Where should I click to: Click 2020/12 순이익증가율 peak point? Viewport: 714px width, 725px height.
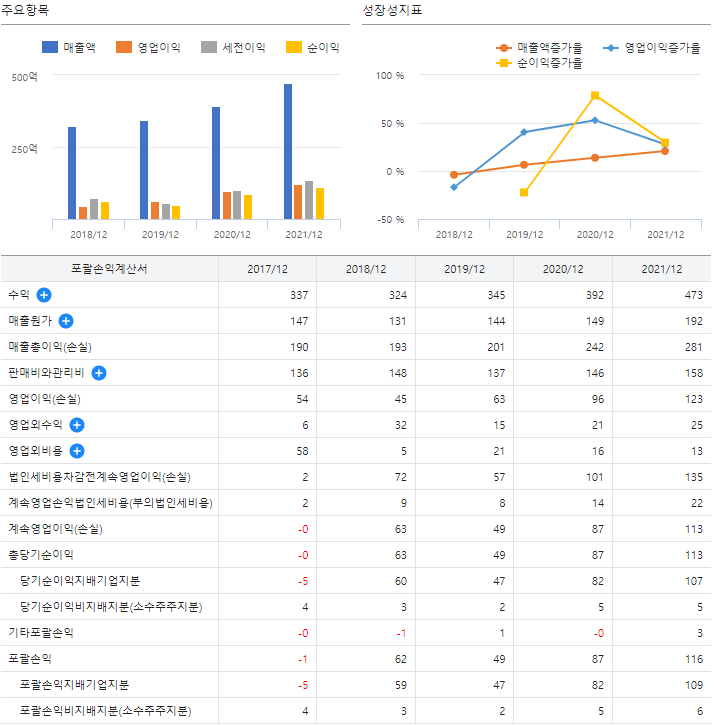click(595, 95)
